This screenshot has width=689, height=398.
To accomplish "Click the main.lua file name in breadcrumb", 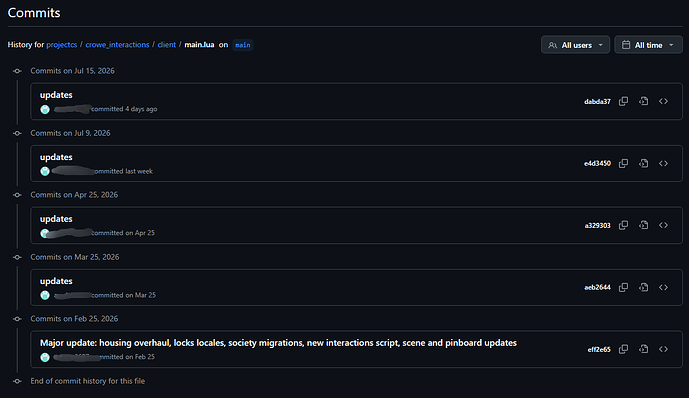I will (x=199, y=45).
